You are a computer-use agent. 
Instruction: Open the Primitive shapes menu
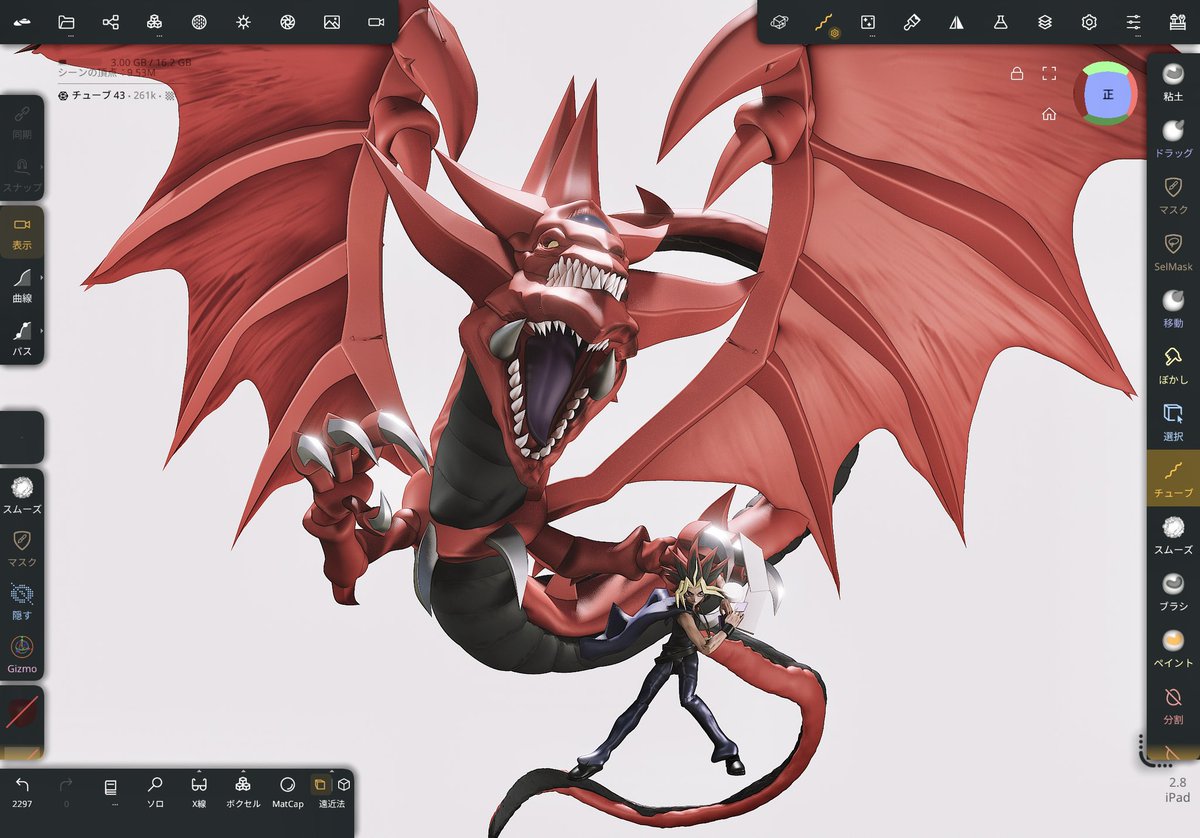(x=781, y=22)
